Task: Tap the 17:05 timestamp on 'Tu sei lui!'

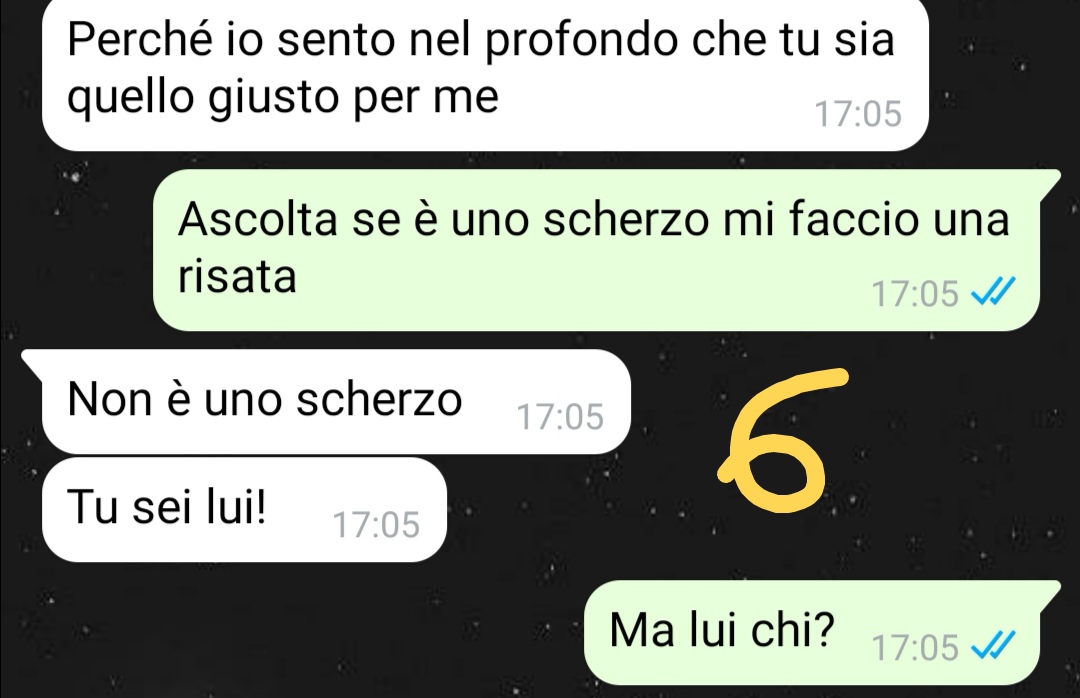Action: pos(376,525)
